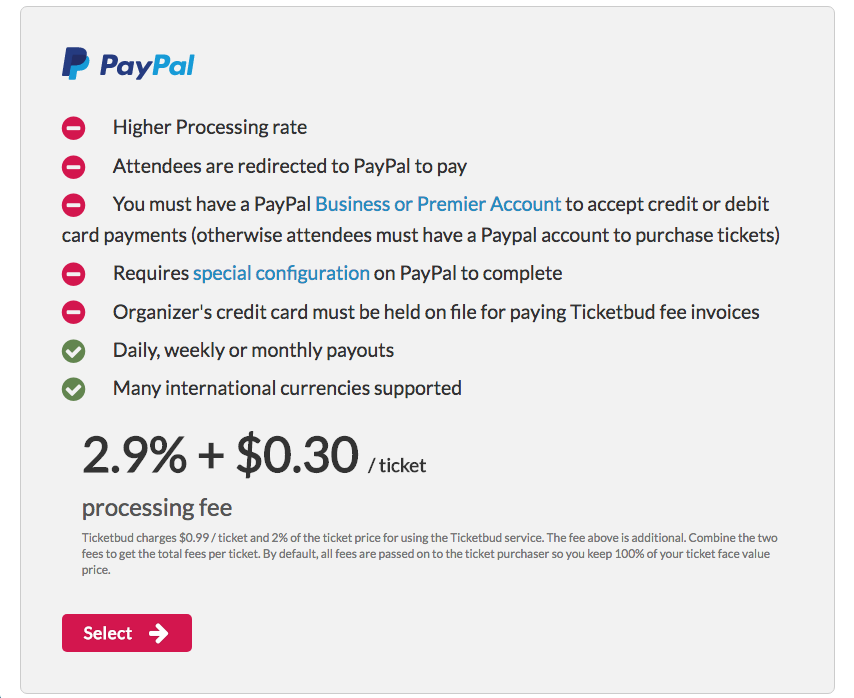Open the special configuration link
The width and height of the screenshot is (854, 698).
[281, 273]
